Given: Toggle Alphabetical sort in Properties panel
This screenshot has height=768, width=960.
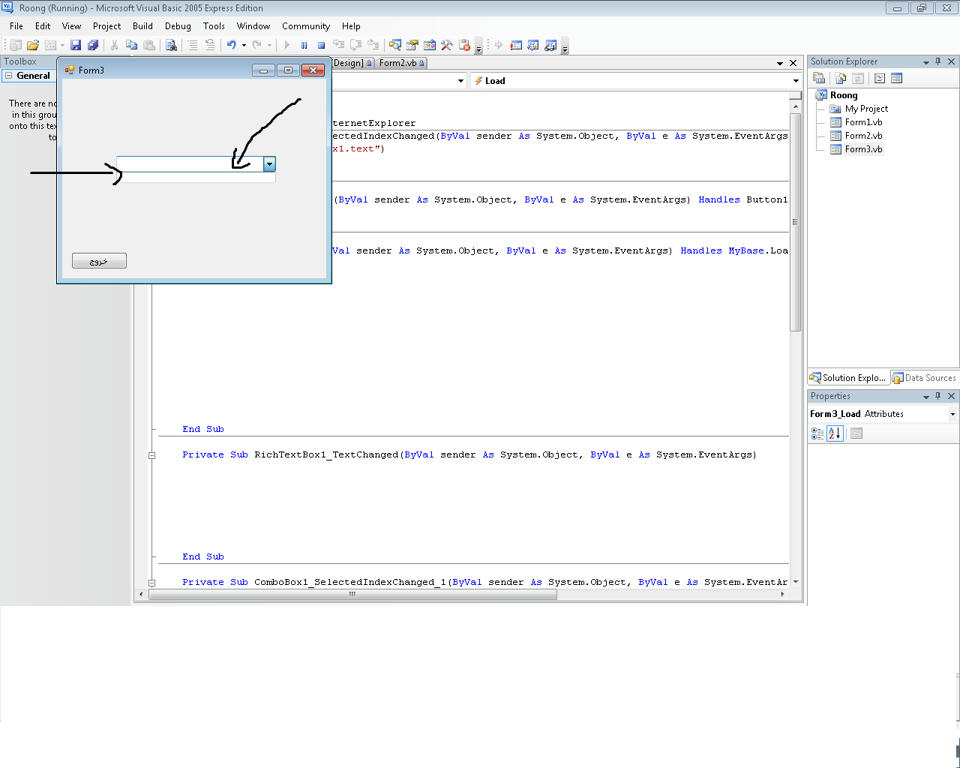Looking at the screenshot, I should tap(835, 434).
